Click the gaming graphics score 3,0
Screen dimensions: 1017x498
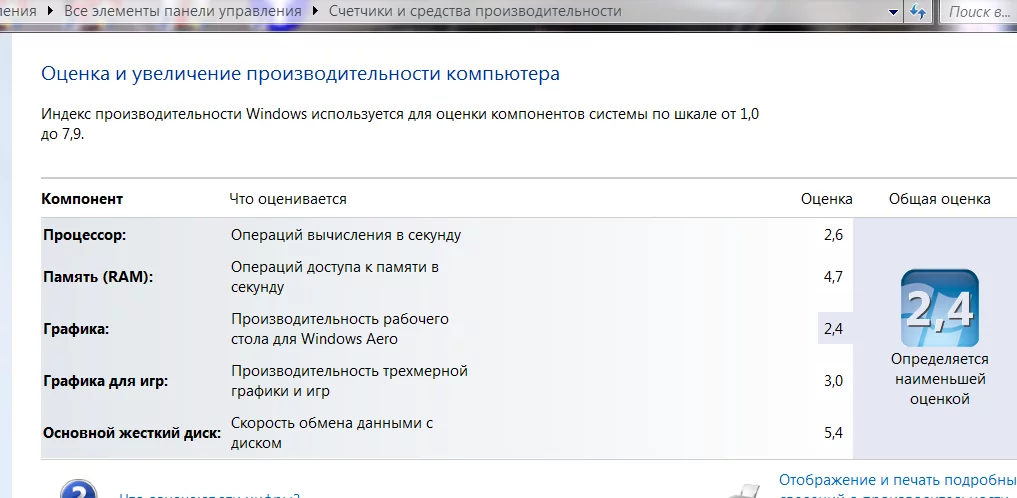point(833,381)
